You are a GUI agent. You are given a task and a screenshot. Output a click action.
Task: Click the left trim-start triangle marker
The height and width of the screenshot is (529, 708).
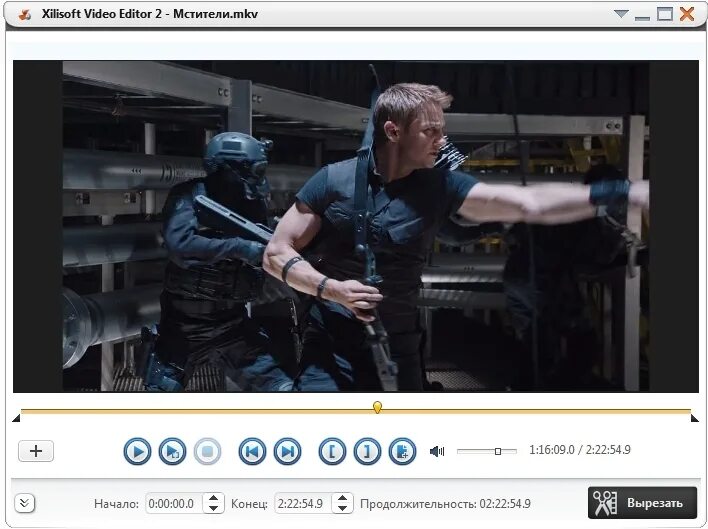click(x=16, y=418)
